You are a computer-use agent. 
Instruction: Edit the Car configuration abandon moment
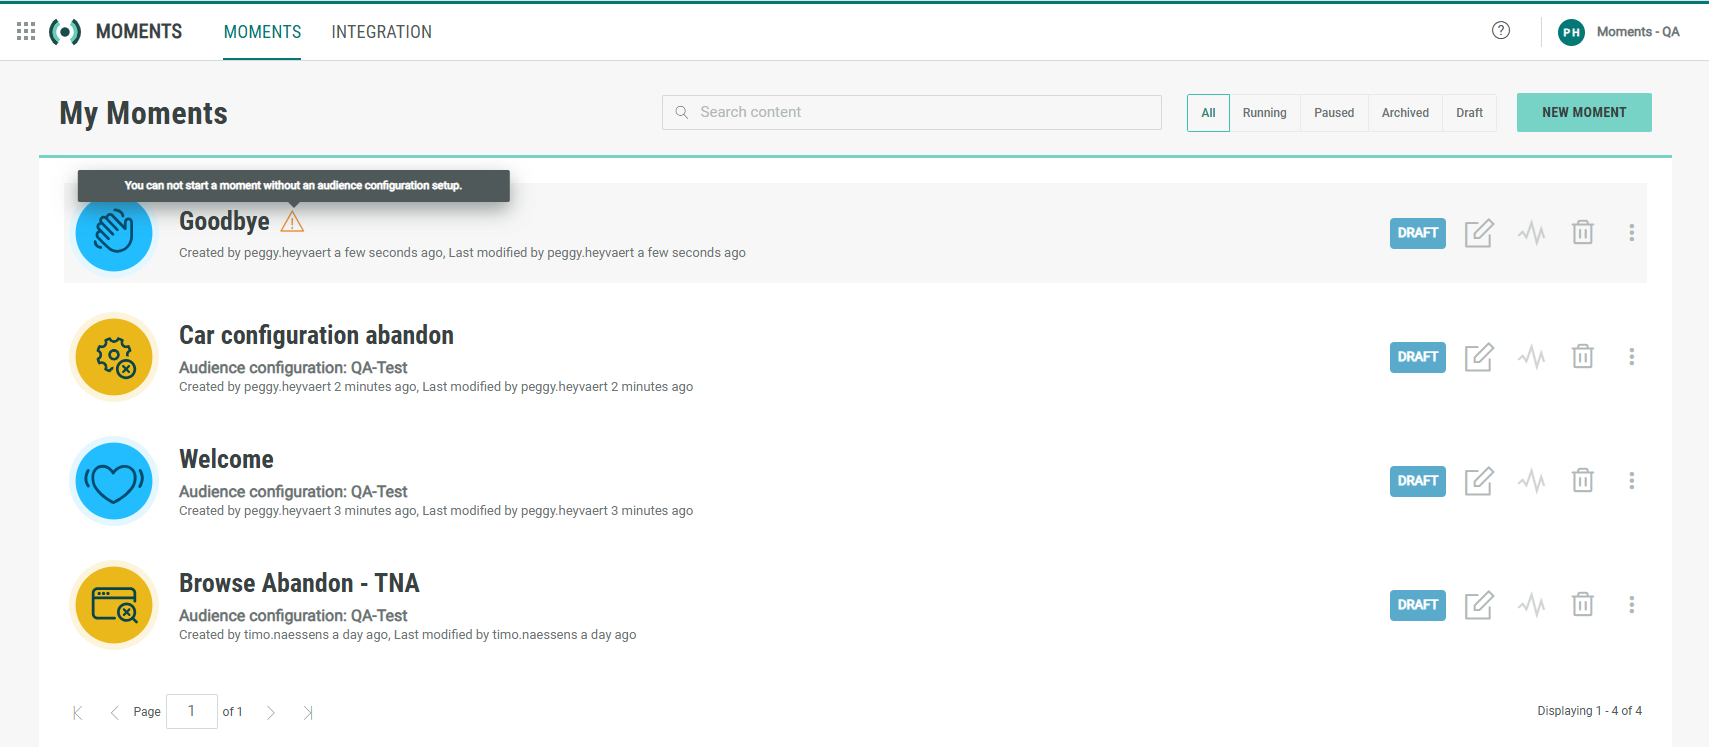(x=1478, y=357)
